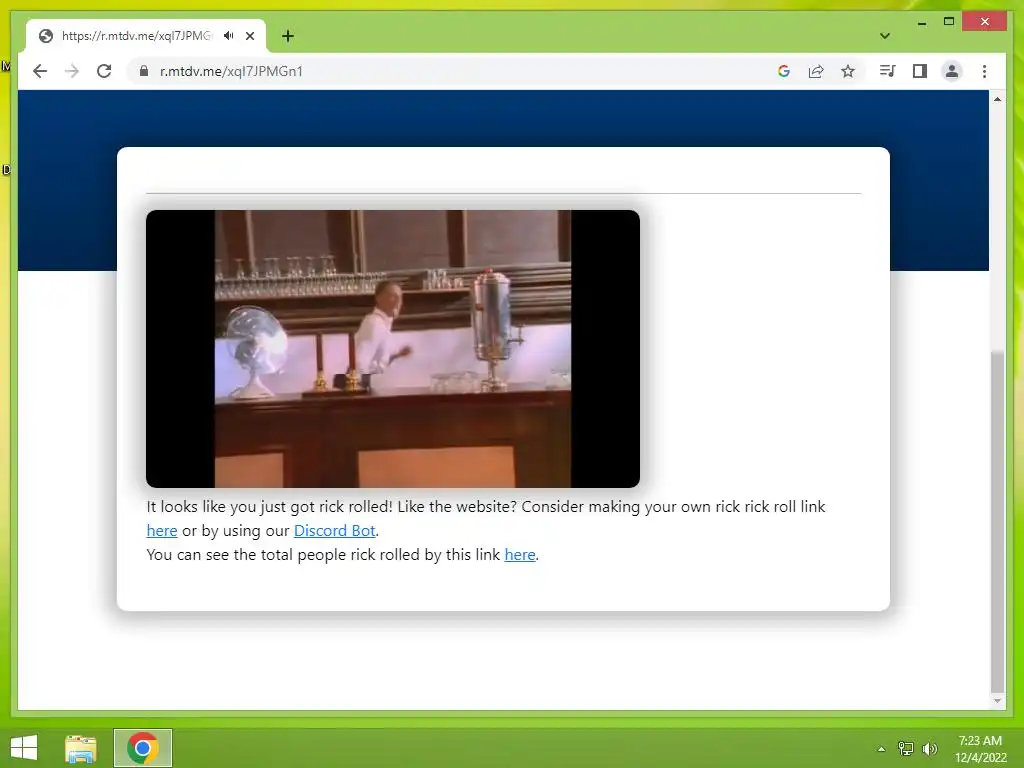Screen dimensions: 1024x768
Task: Select the r.mtdv.me browser tab
Action: tap(146, 36)
